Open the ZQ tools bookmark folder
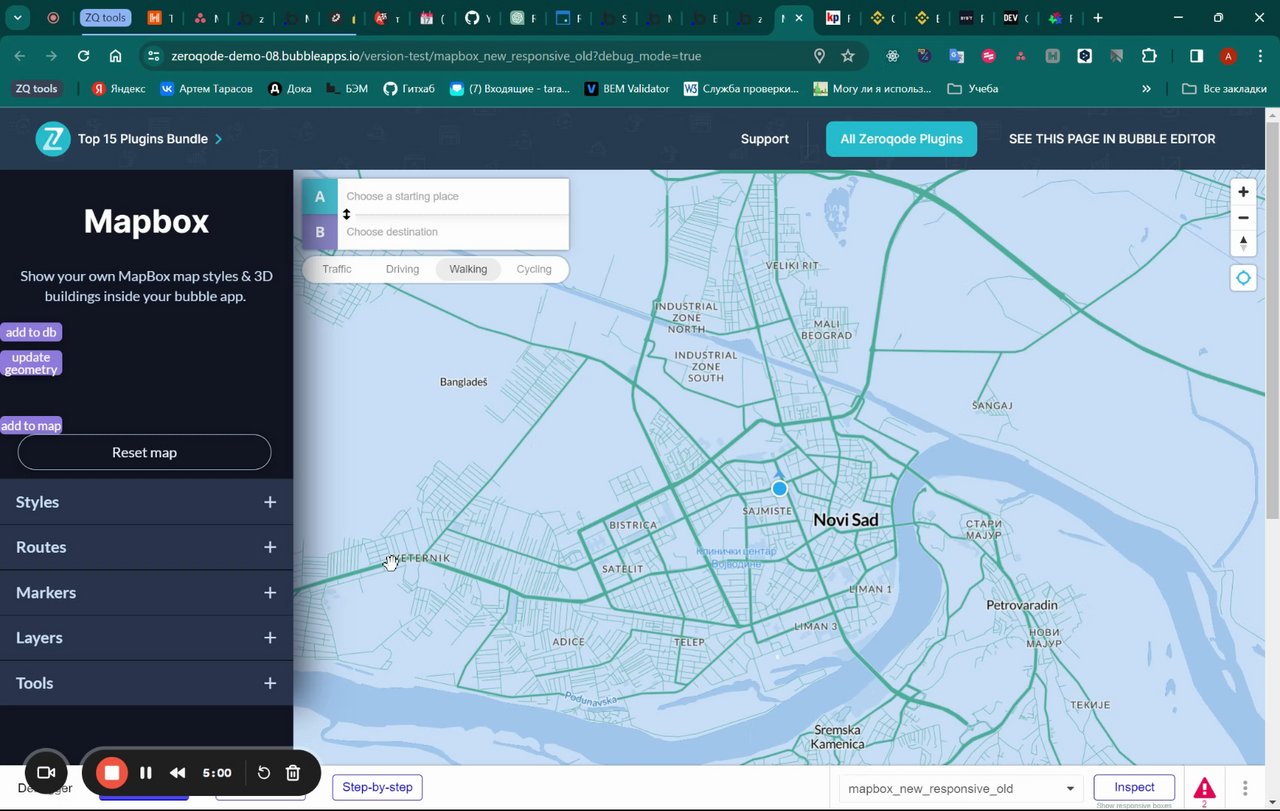The height and width of the screenshot is (811, 1280). (36, 89)
